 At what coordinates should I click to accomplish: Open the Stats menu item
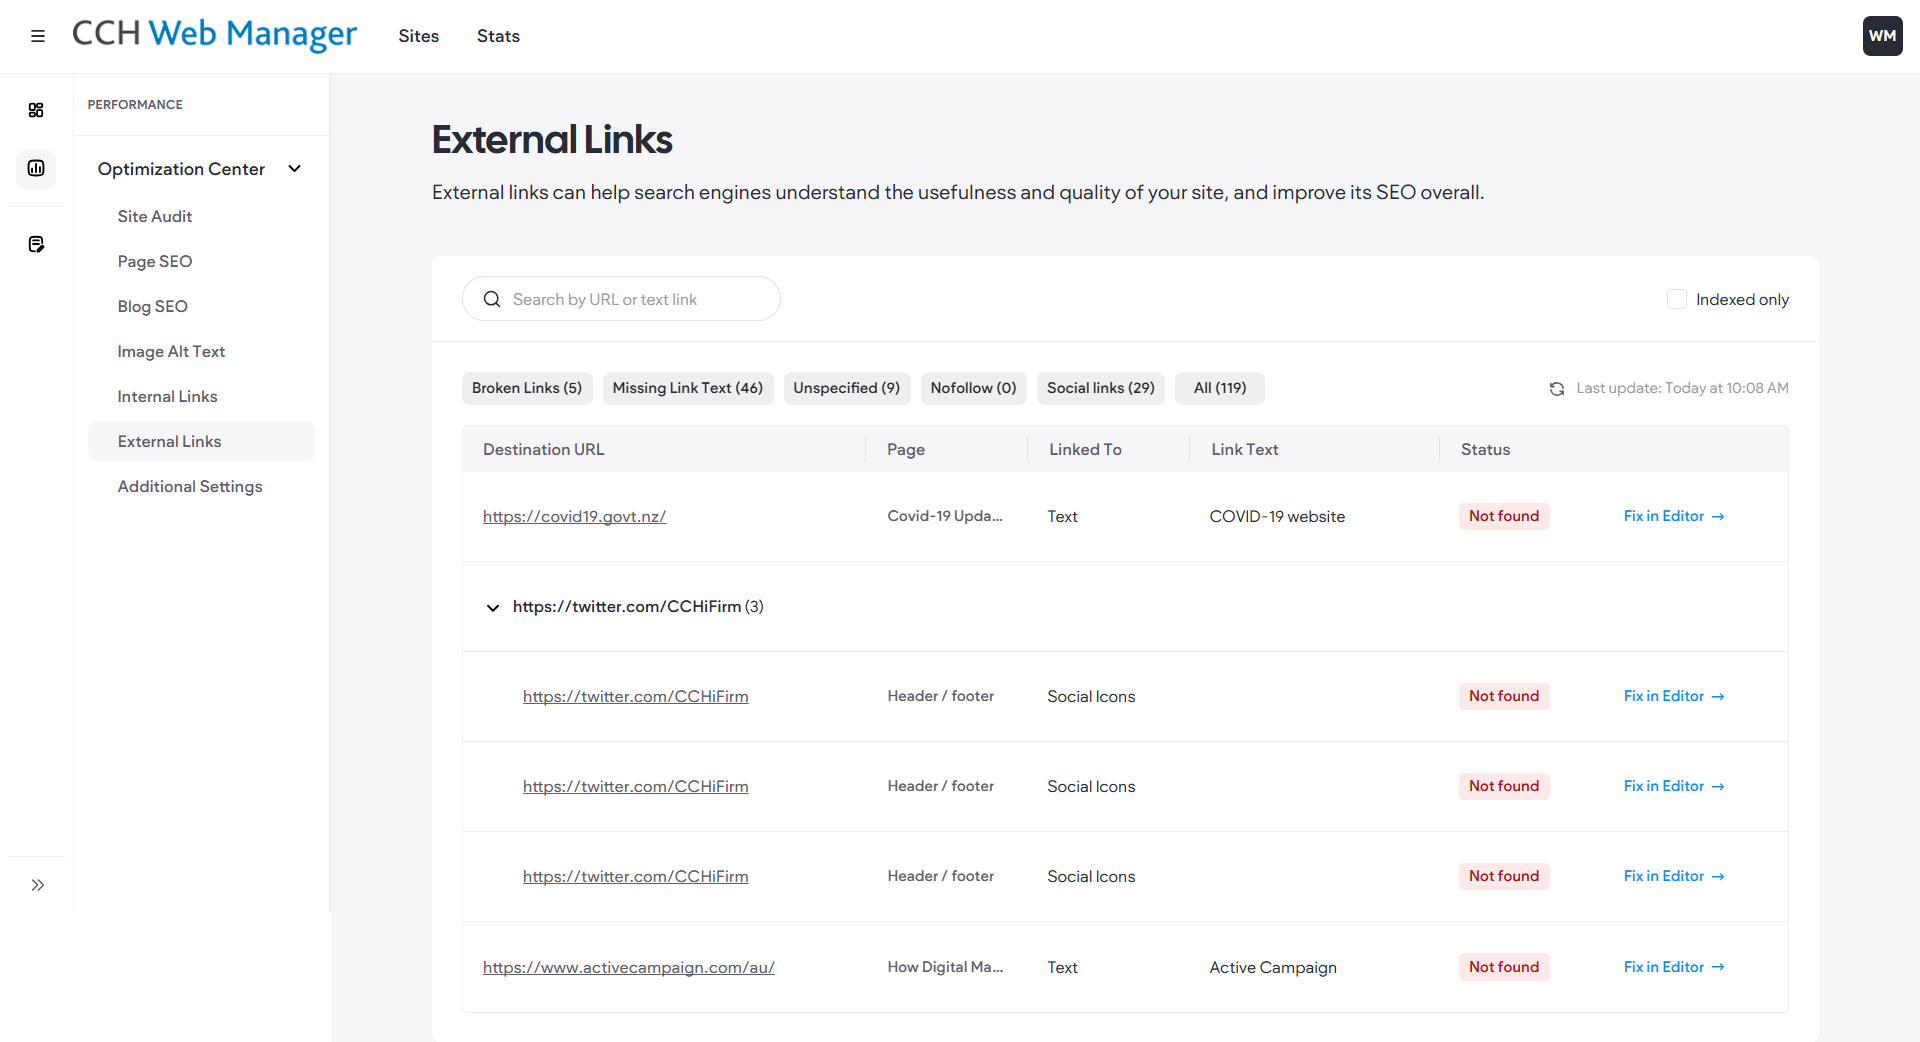click(498, 36)
